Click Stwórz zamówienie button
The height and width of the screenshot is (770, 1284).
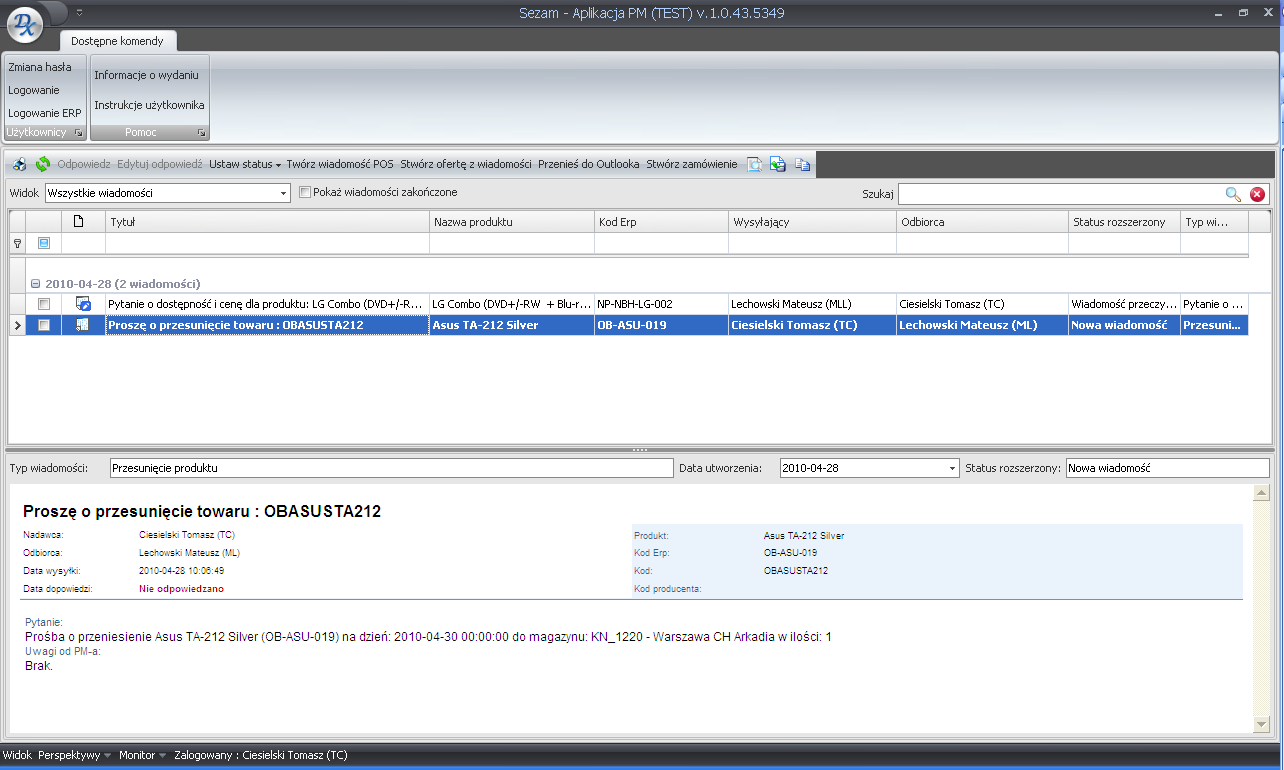[x=692, y=164]
